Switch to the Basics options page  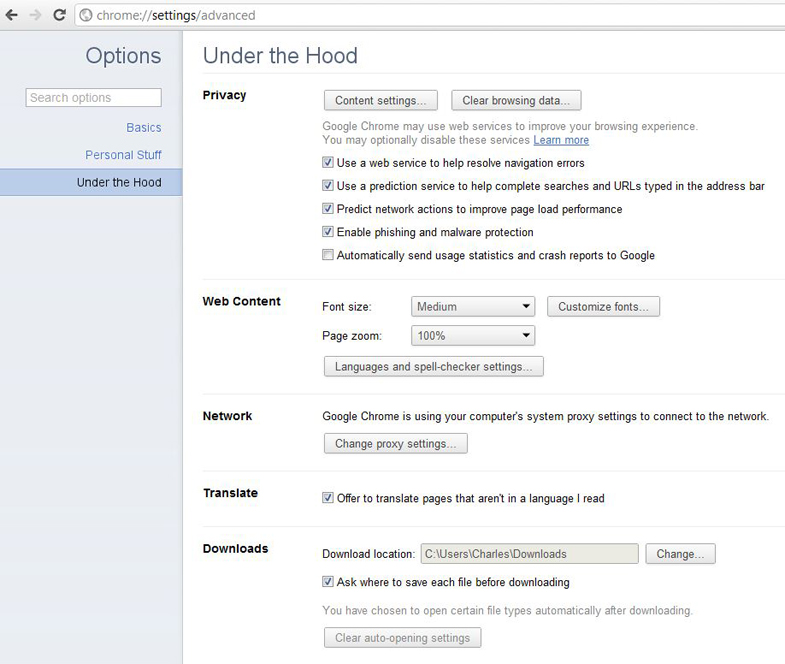pos(144,128)
